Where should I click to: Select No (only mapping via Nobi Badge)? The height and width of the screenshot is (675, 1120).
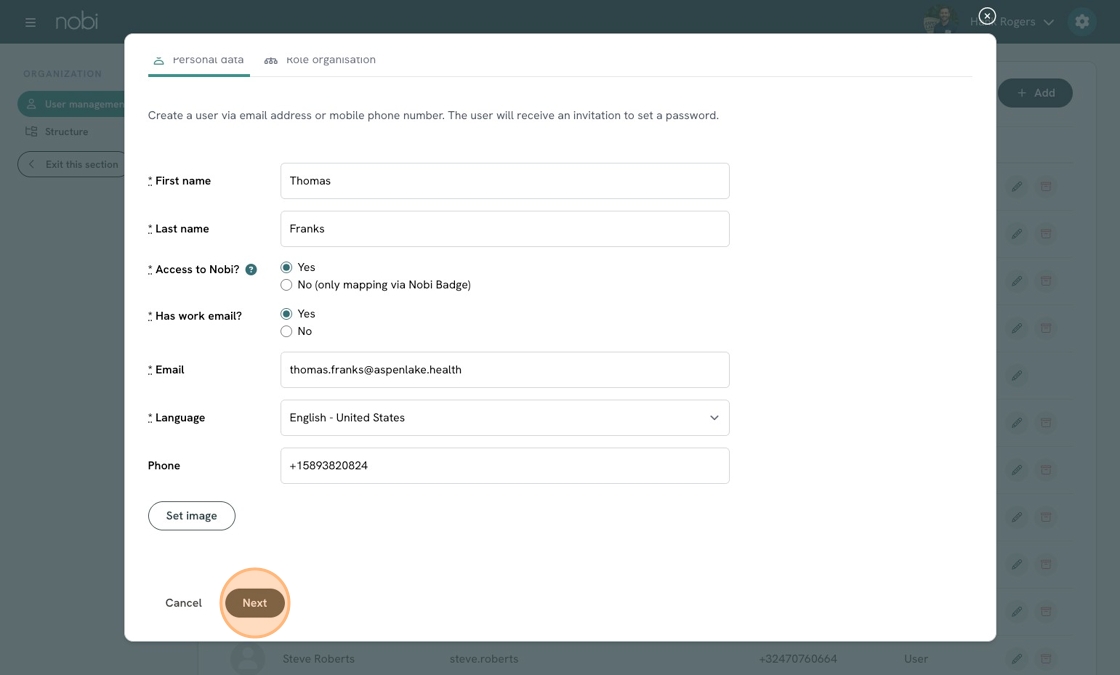(287, 285)
